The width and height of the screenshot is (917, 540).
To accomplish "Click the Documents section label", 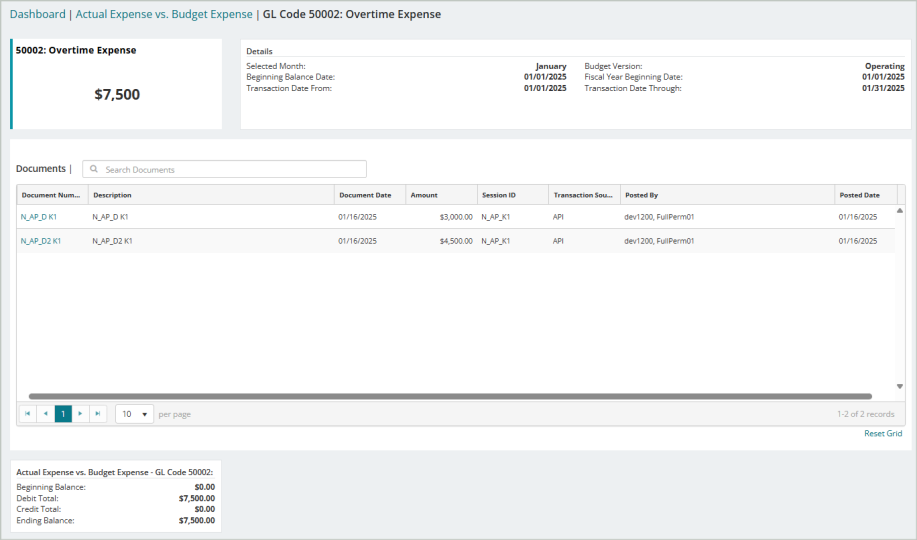I will click(x=41, y=168).
